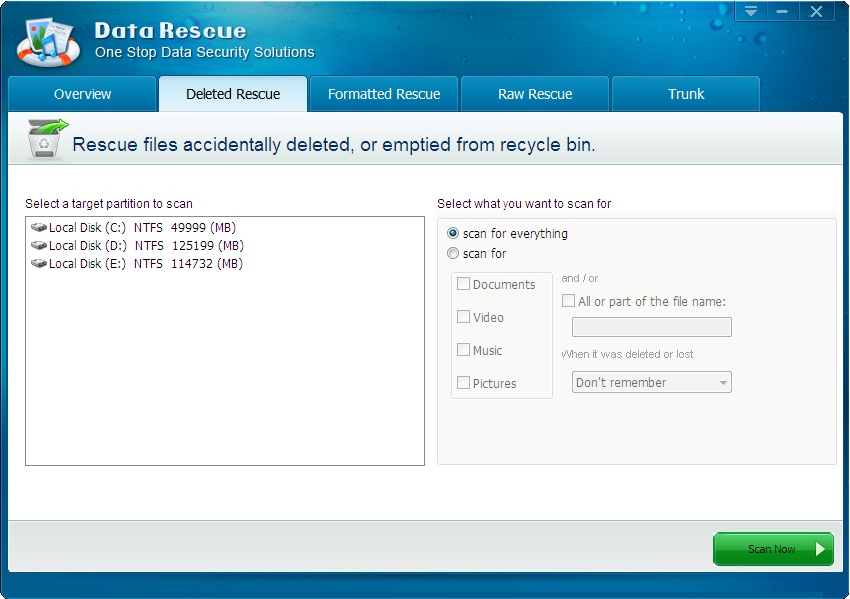Tick the Video checkbox
Image resolution: width=850 pixels, height=599 pixels.
463,317
